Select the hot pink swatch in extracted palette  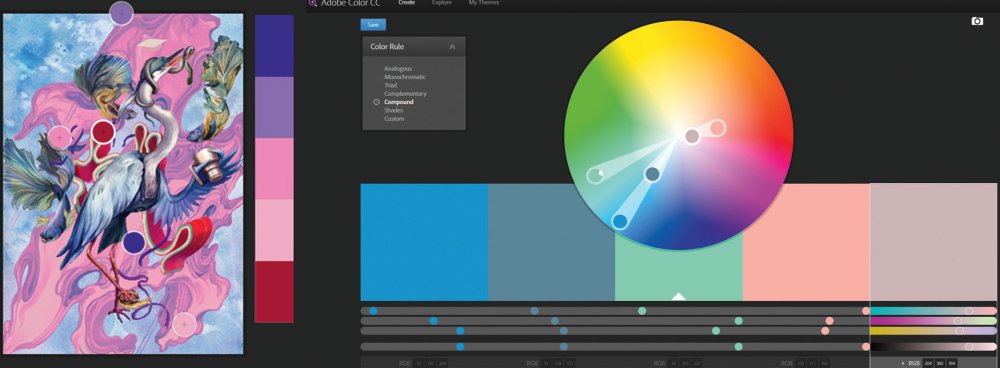pyautogui.click(x=274, y=168)
